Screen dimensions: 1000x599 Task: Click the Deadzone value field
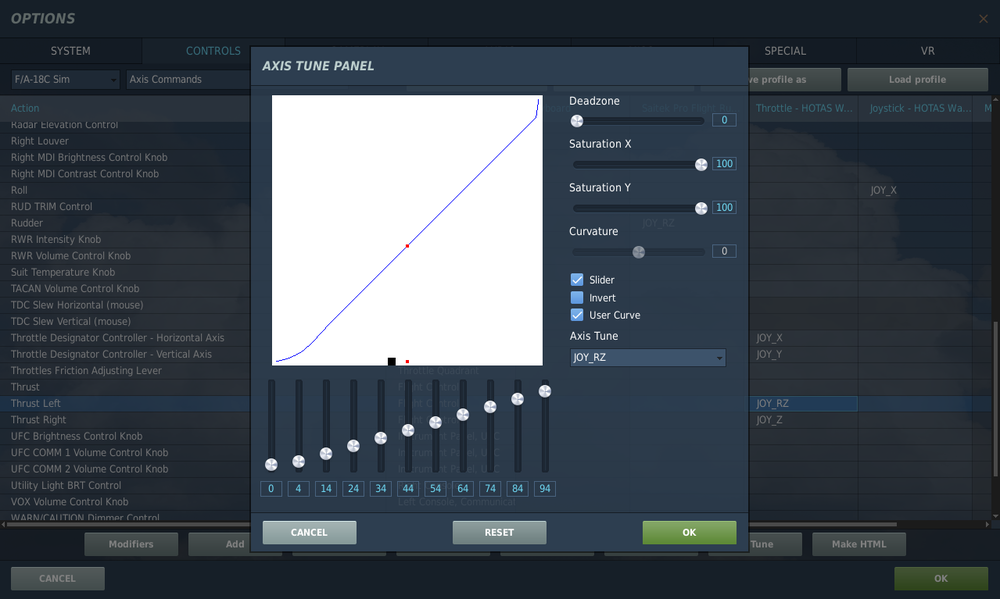pyautogui.click(x=724, y=120)
